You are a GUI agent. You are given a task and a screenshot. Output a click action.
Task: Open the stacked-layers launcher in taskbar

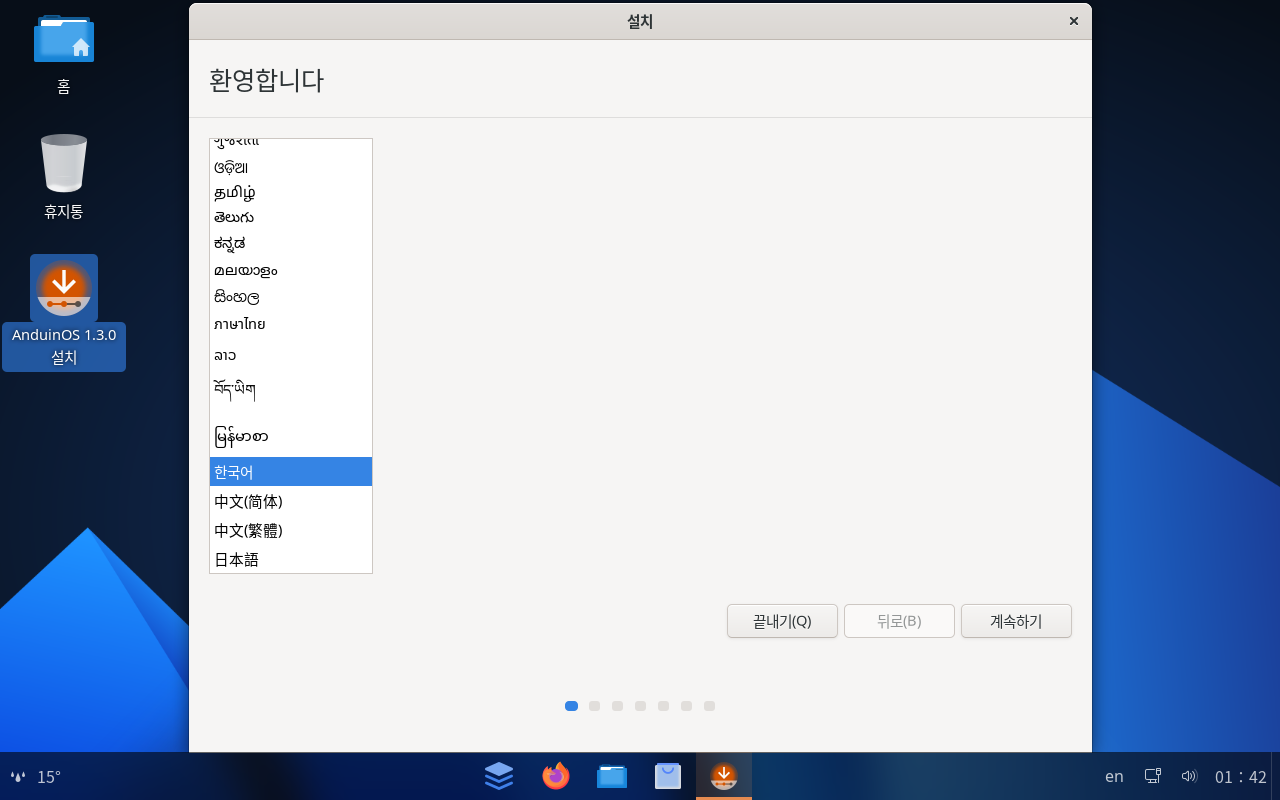499,776
